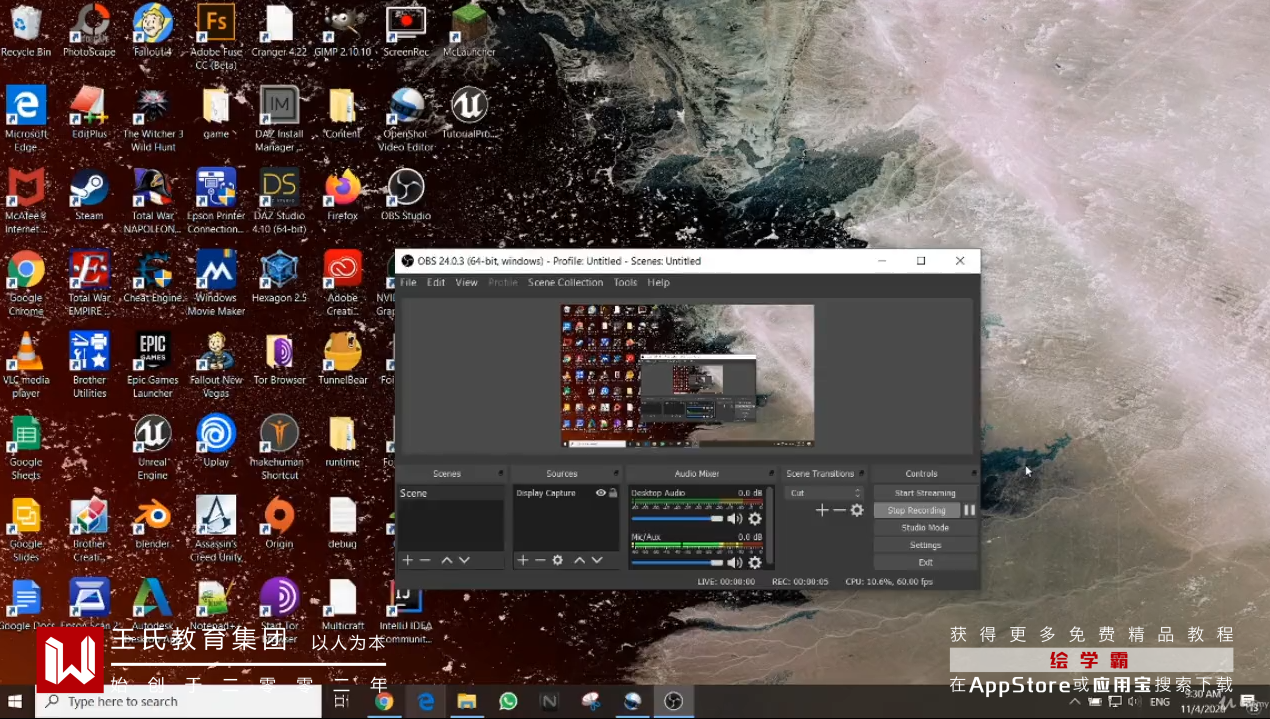Click taskbar 'Type here to search' box
Image resolution: width=1270 pixels, height=719 pixels.
tap(178, 702)
